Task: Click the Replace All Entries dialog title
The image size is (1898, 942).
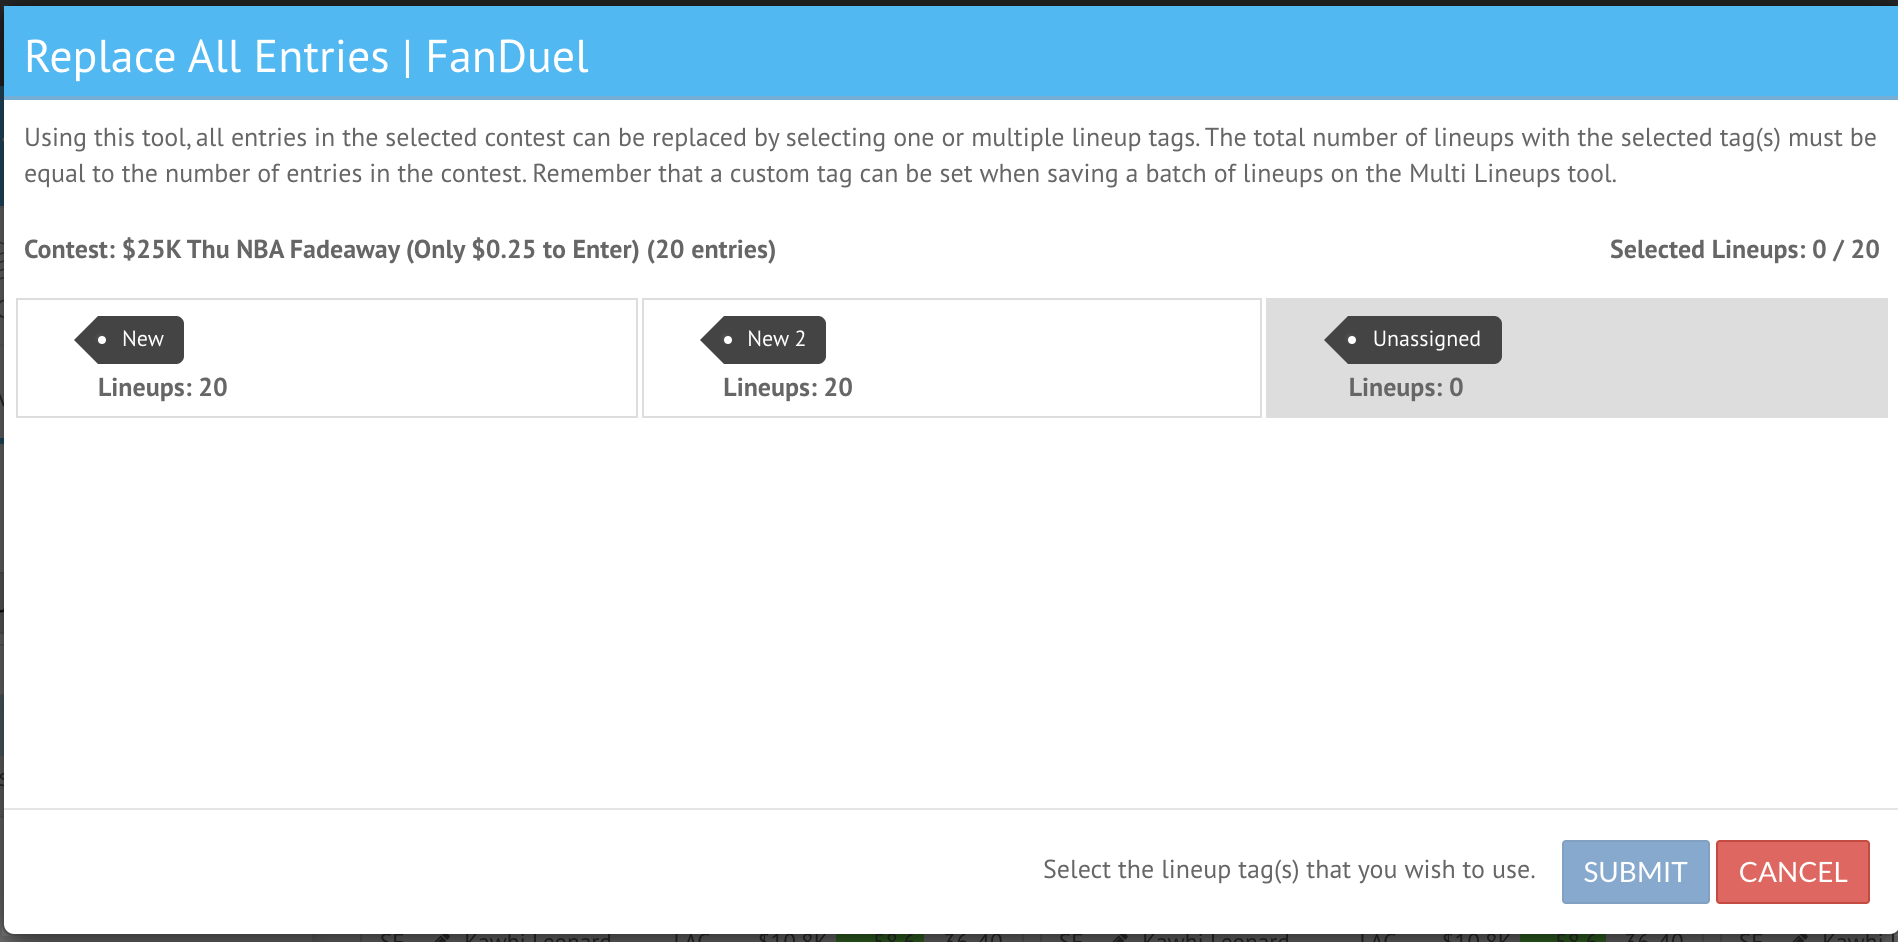Action: [307, 57]
